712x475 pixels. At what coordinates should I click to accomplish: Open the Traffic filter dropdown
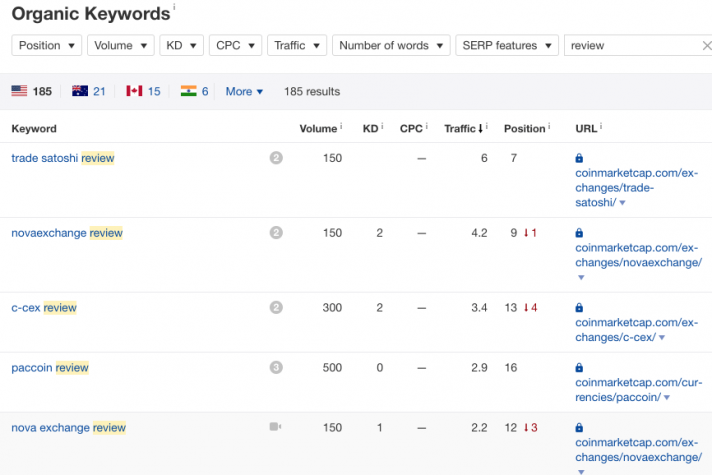(297, 45)
